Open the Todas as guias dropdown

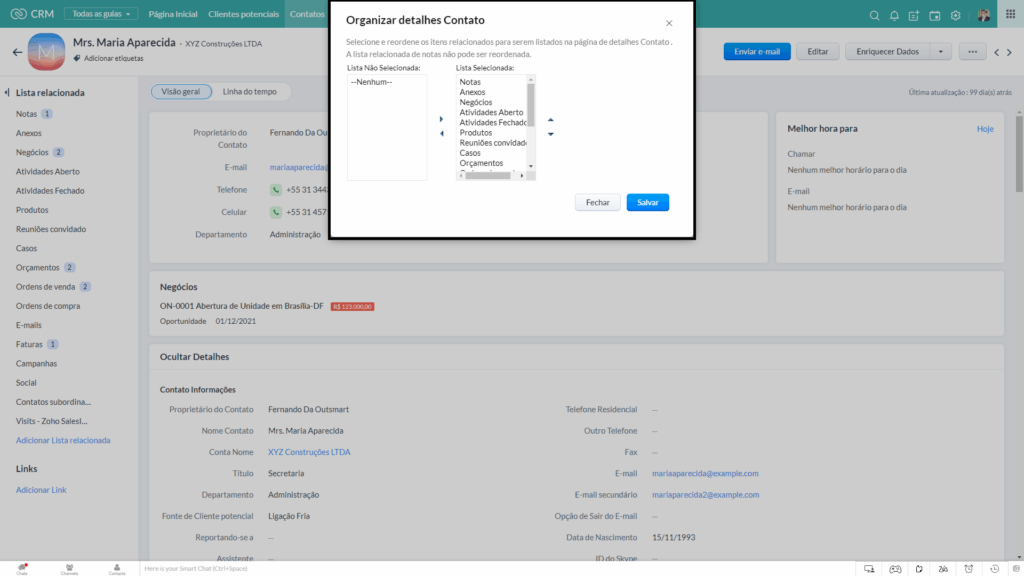coord(101,14)
